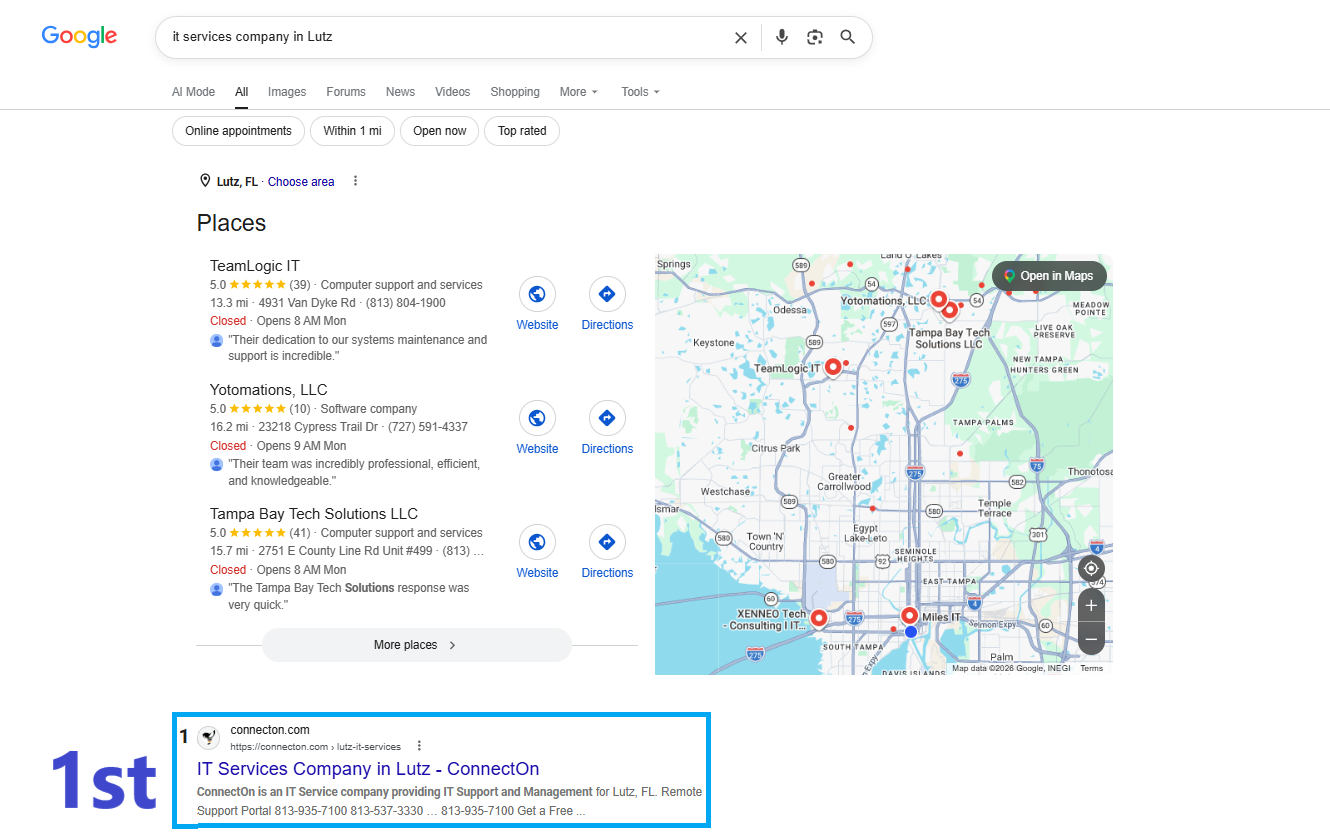
Task: Click inside the Google search box
Action: point(450,37)
